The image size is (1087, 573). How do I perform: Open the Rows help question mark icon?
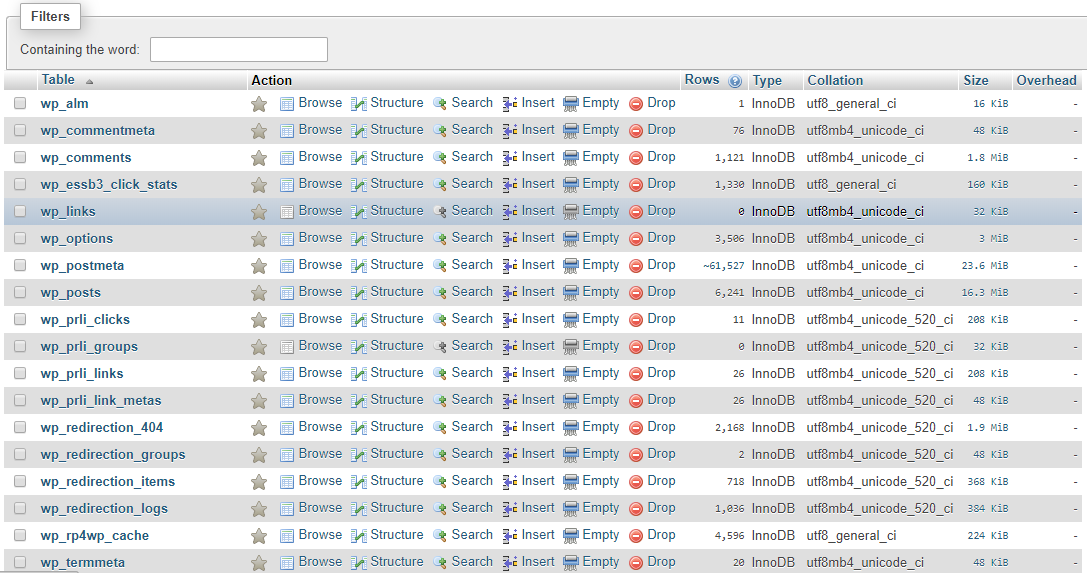click(x=736, y=81)
